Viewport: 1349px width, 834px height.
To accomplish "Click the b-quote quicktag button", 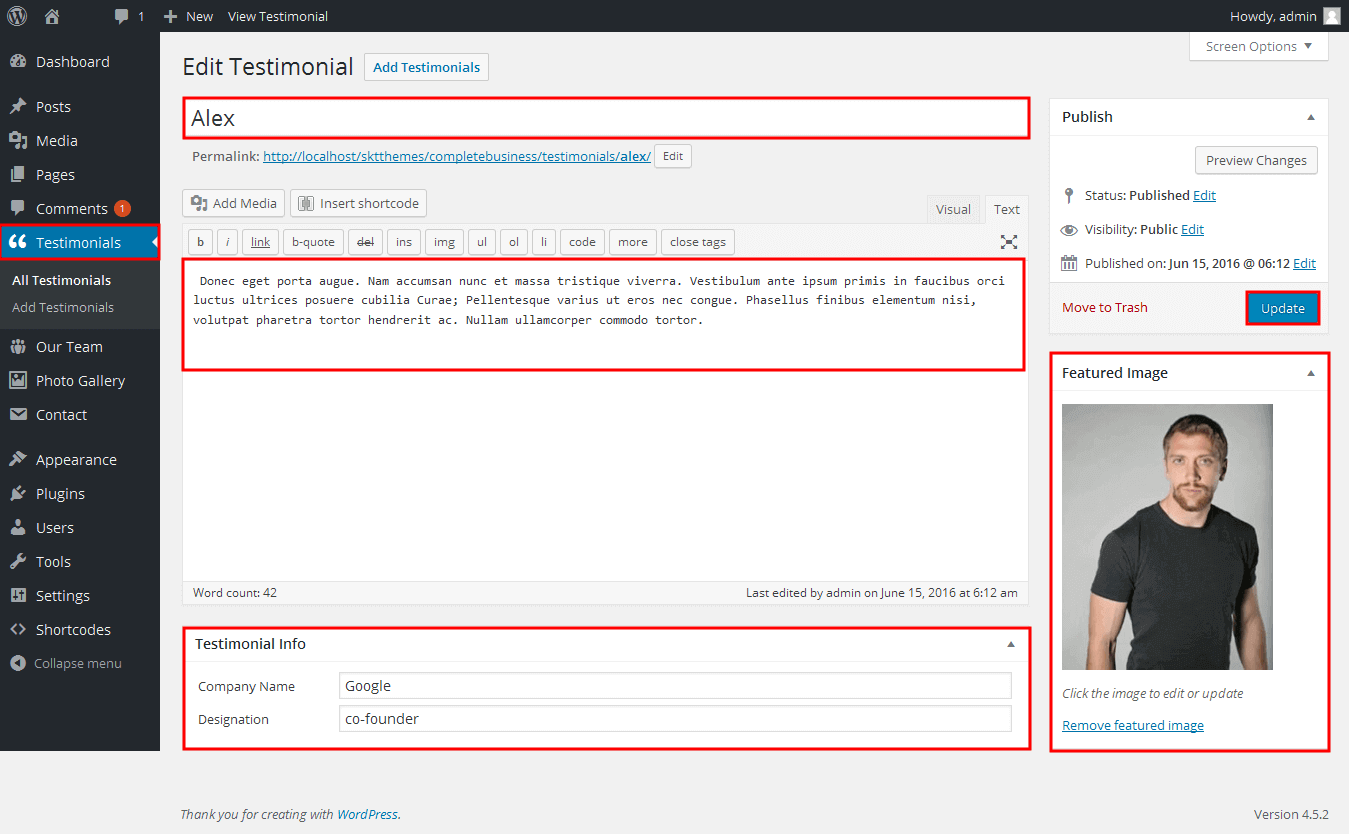I will (314, 242).
